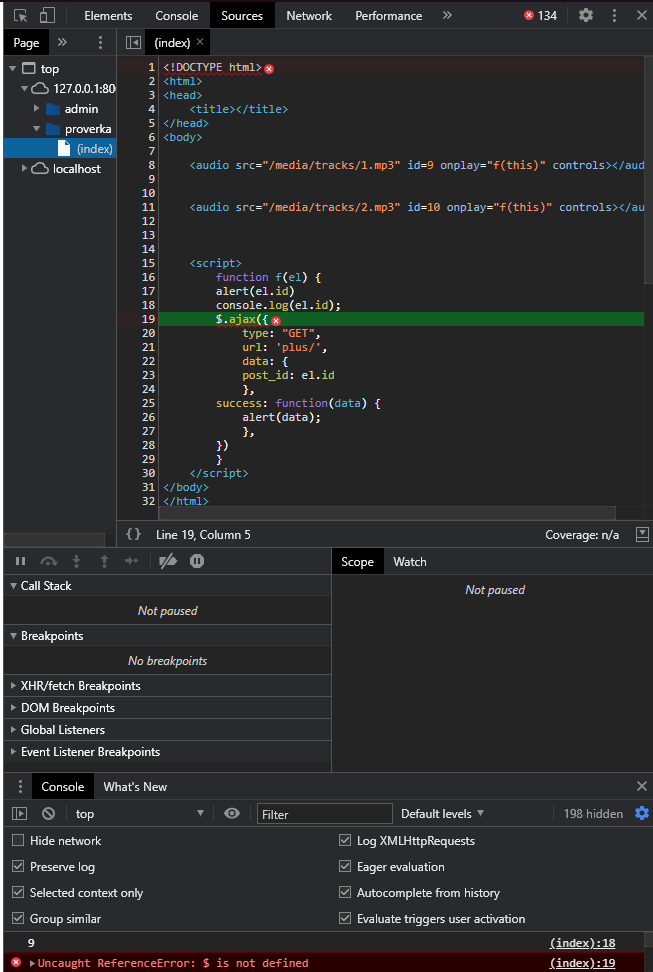The width and height of the screenshot is (653, 972).
Task: Open the What's New drawer tab
Action: [135, 786]
